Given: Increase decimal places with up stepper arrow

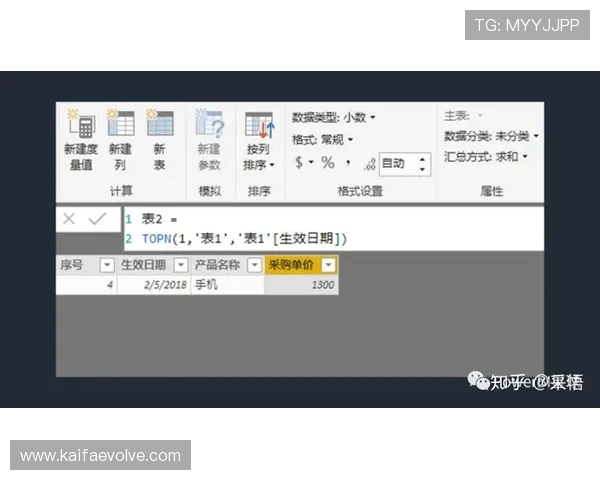Looking at the screenshot, I should (x=422, y=159).
